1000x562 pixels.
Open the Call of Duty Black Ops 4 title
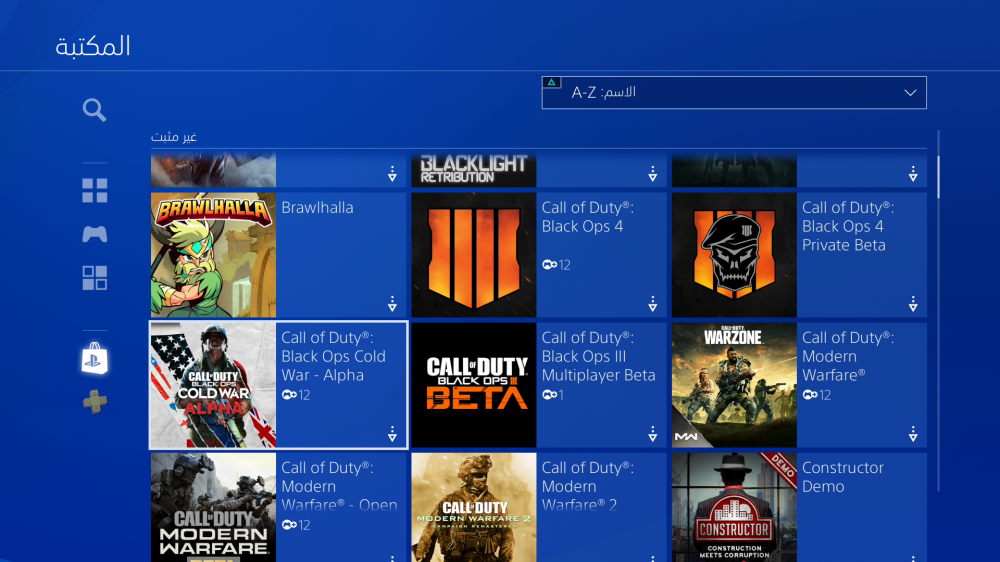point(587,217)
